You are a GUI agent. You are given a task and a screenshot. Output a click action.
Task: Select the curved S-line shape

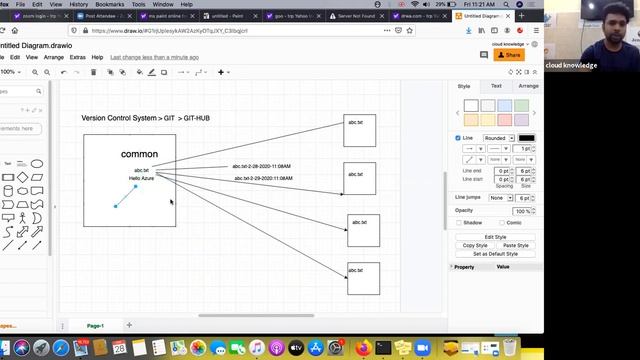(x=8, y=232)
